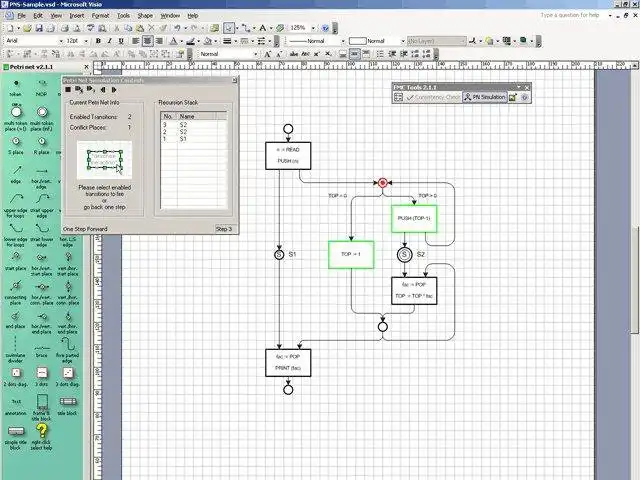Open the Arial font name dropdown
This screenshot has width=640, height=480.
pos(61,41)
